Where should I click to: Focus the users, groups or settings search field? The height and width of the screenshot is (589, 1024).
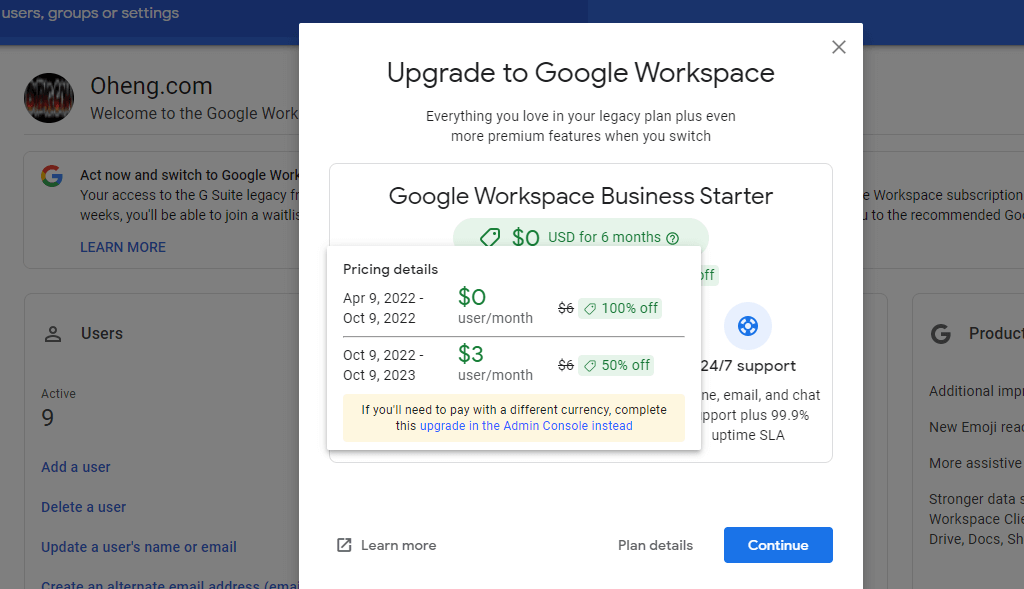pyautogui.click(x=150, y=14)
